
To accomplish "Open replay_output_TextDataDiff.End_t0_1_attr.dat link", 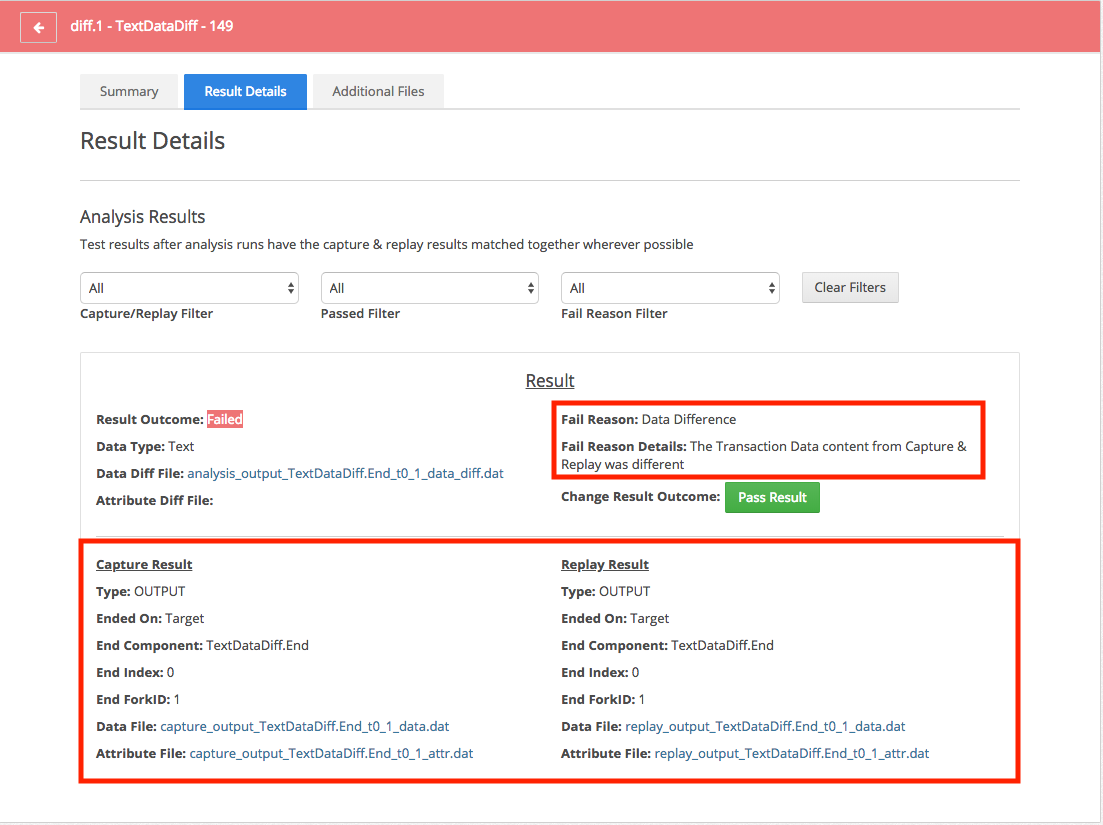I will [x=791, y=753].
